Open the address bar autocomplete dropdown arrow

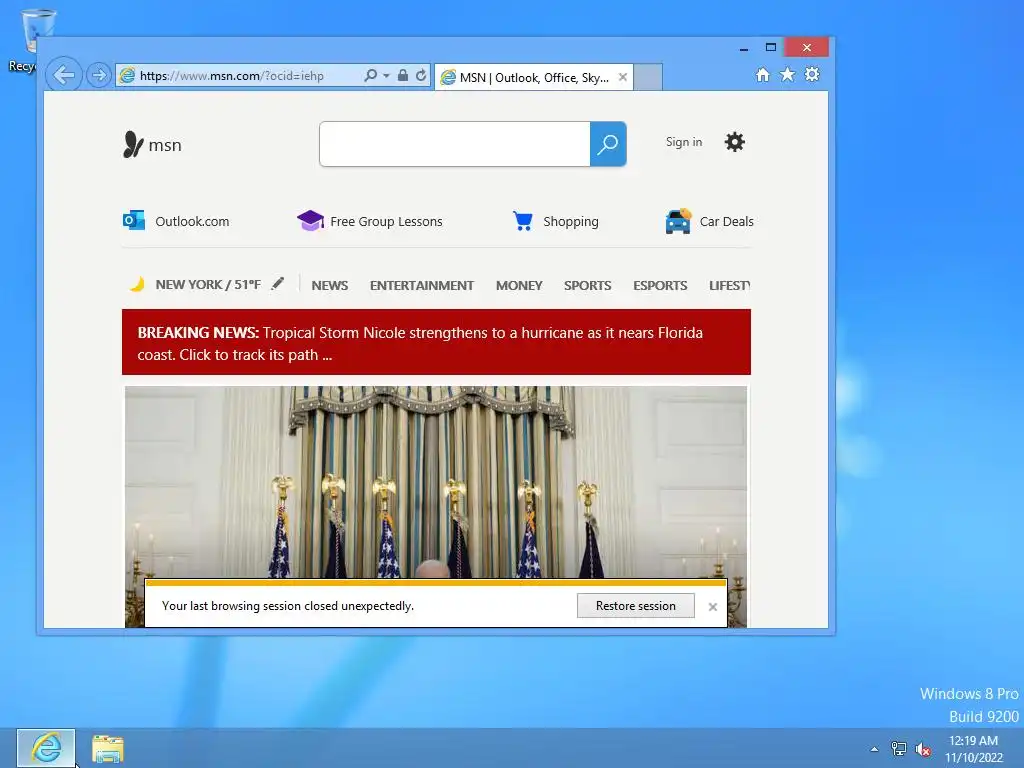pos(386,76)
